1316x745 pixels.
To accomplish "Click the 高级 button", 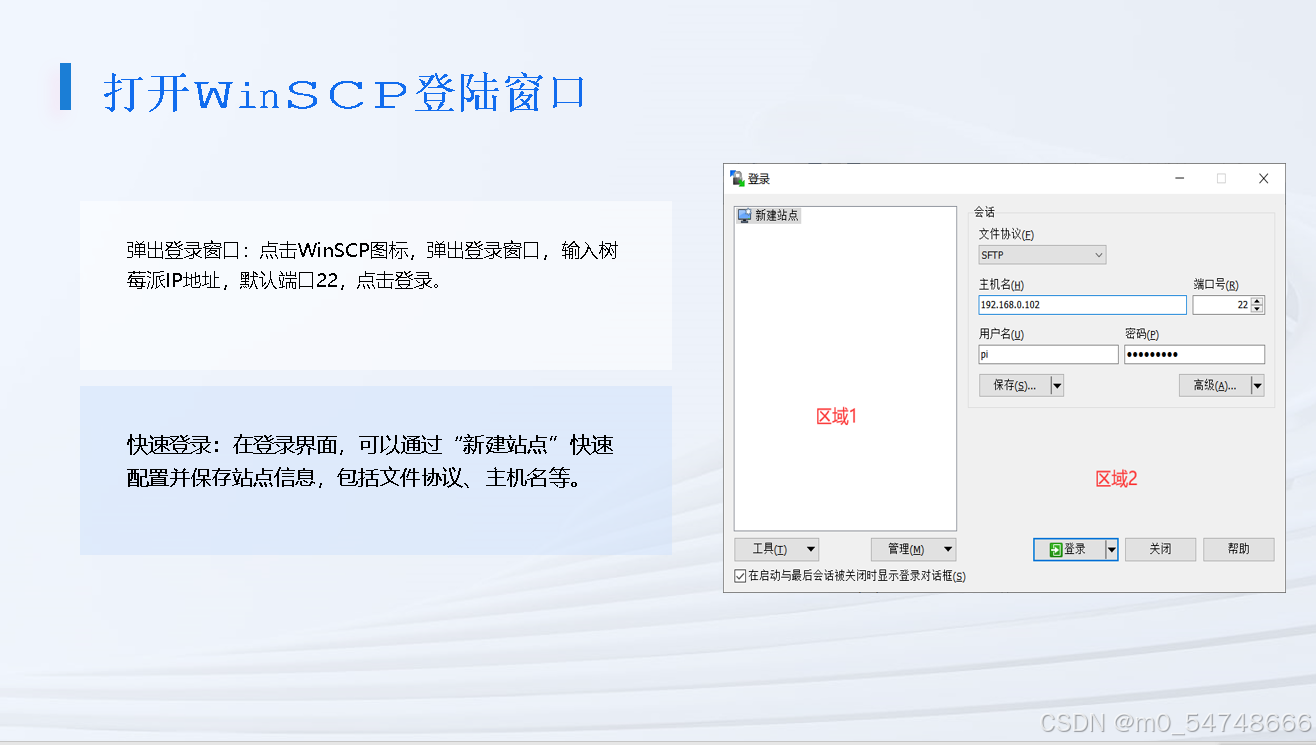I will click(x=1215, y=385).
